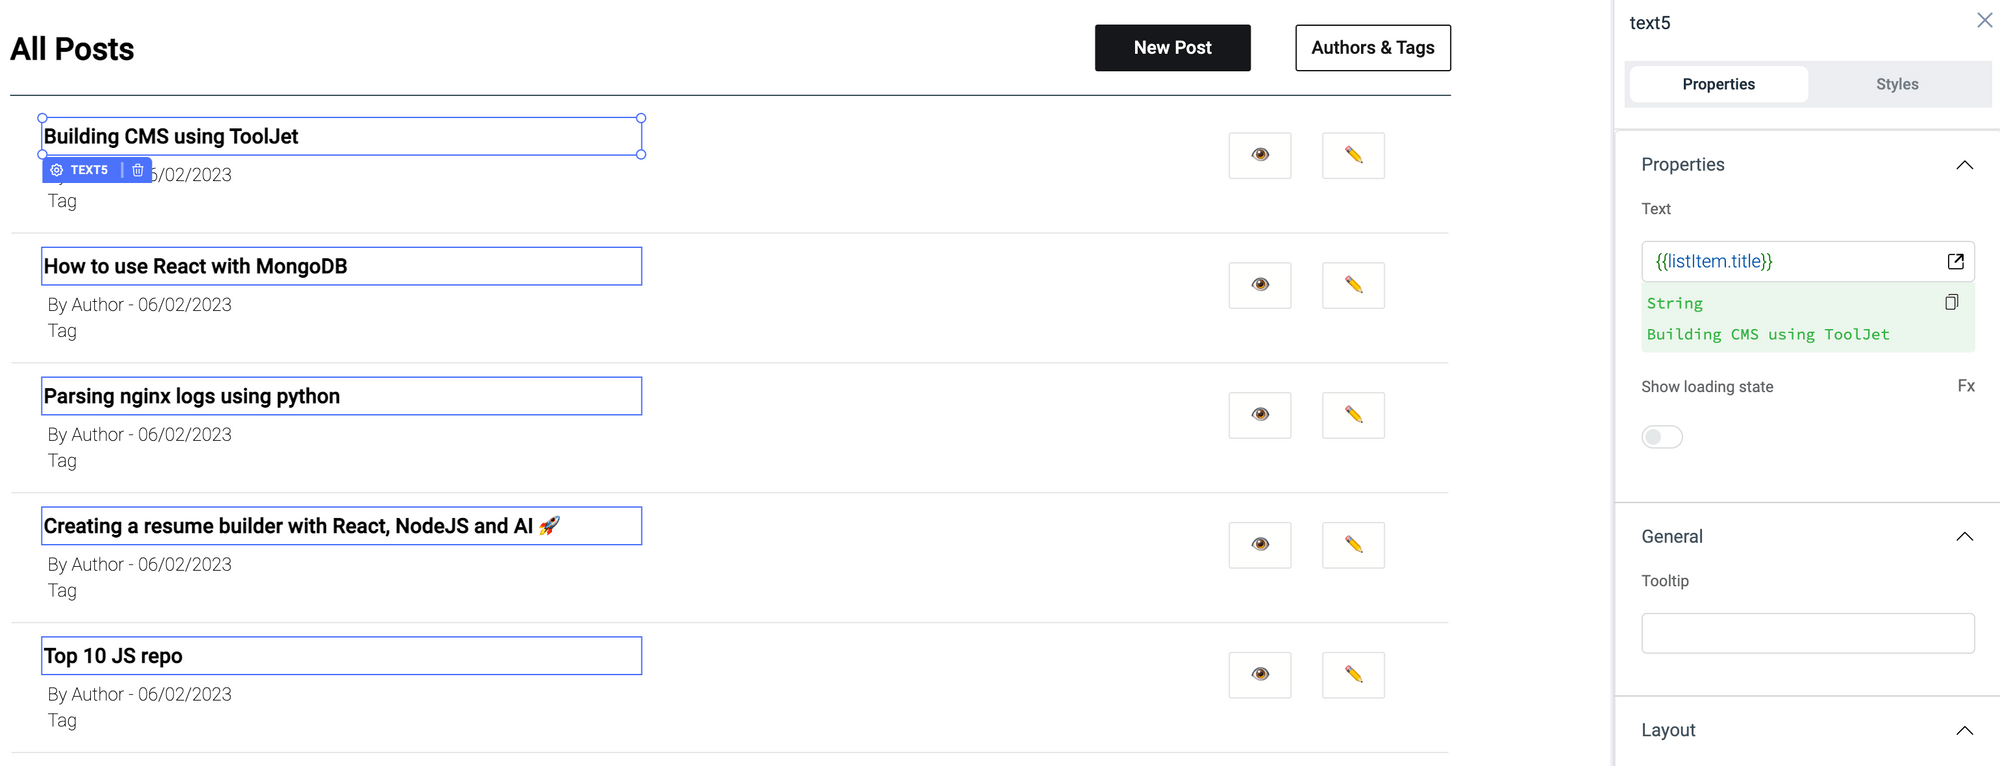Click the New Post button
The height and width of the screenshot is (766, 2000).
click(x=1172, y=48)
